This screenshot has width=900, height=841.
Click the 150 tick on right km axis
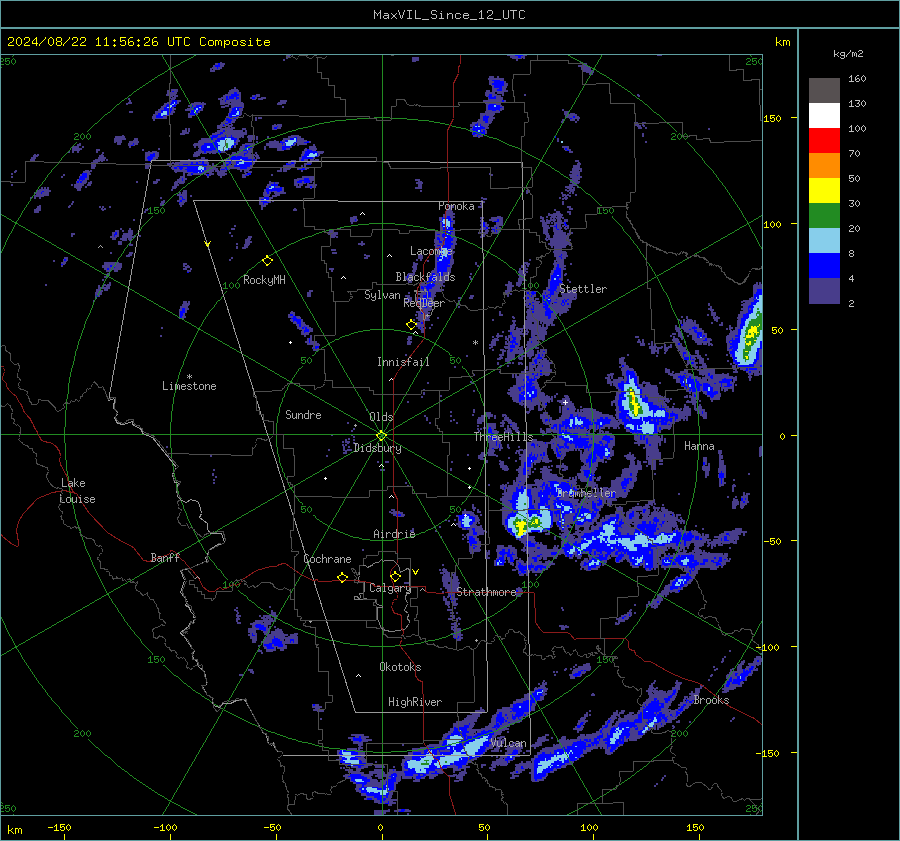pyautogui.click(x=772, y=118)
